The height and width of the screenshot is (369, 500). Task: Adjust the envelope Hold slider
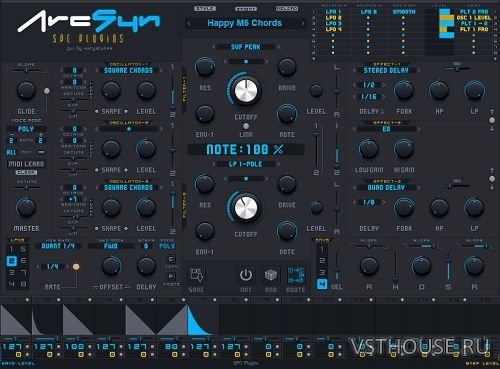click(x=395, y=267)
